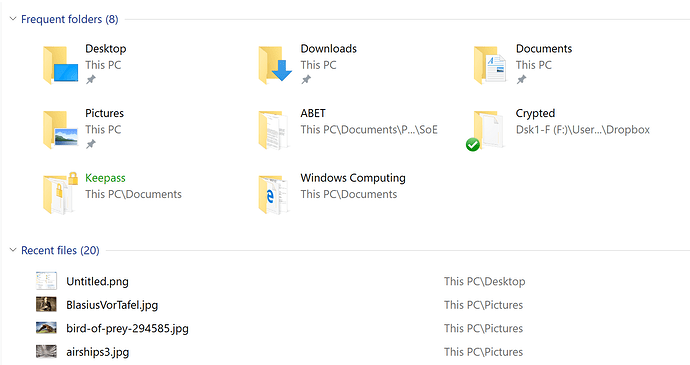Open the Downloads folder icon
This screenshot has width=690, height=365.
[x=275, y=65]
